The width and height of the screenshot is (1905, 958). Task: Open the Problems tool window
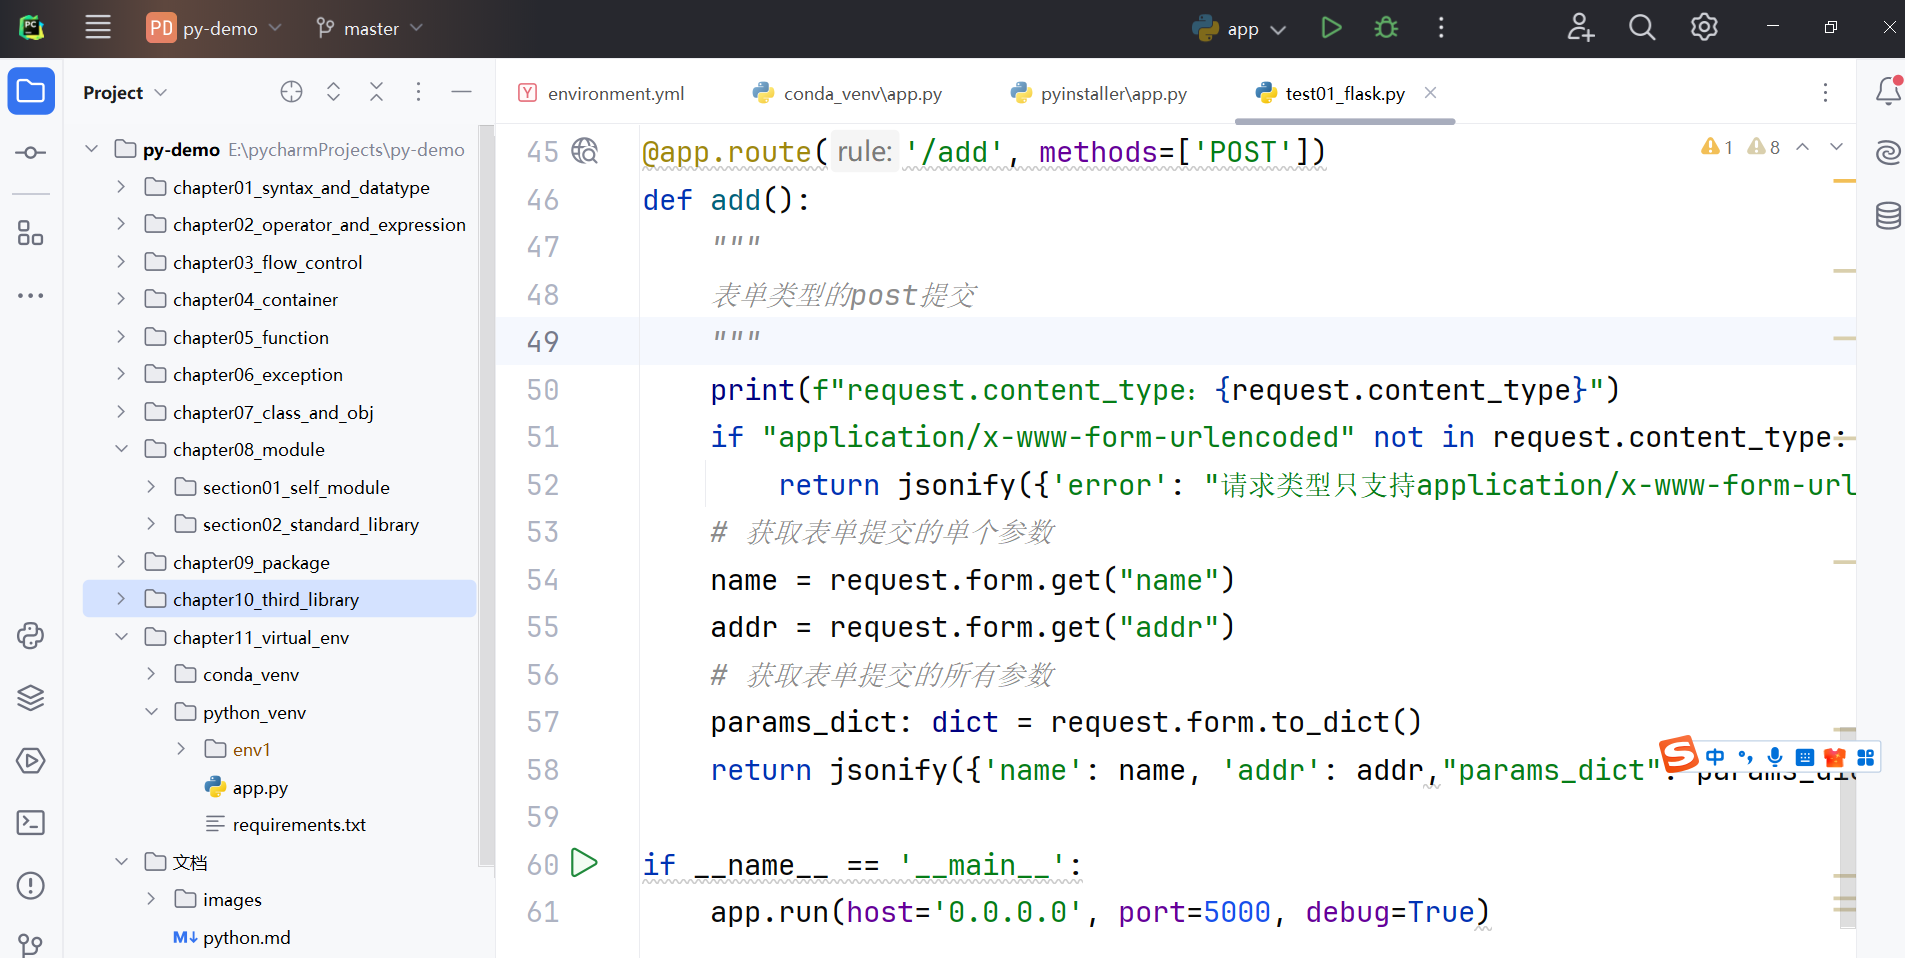point(31,885)
